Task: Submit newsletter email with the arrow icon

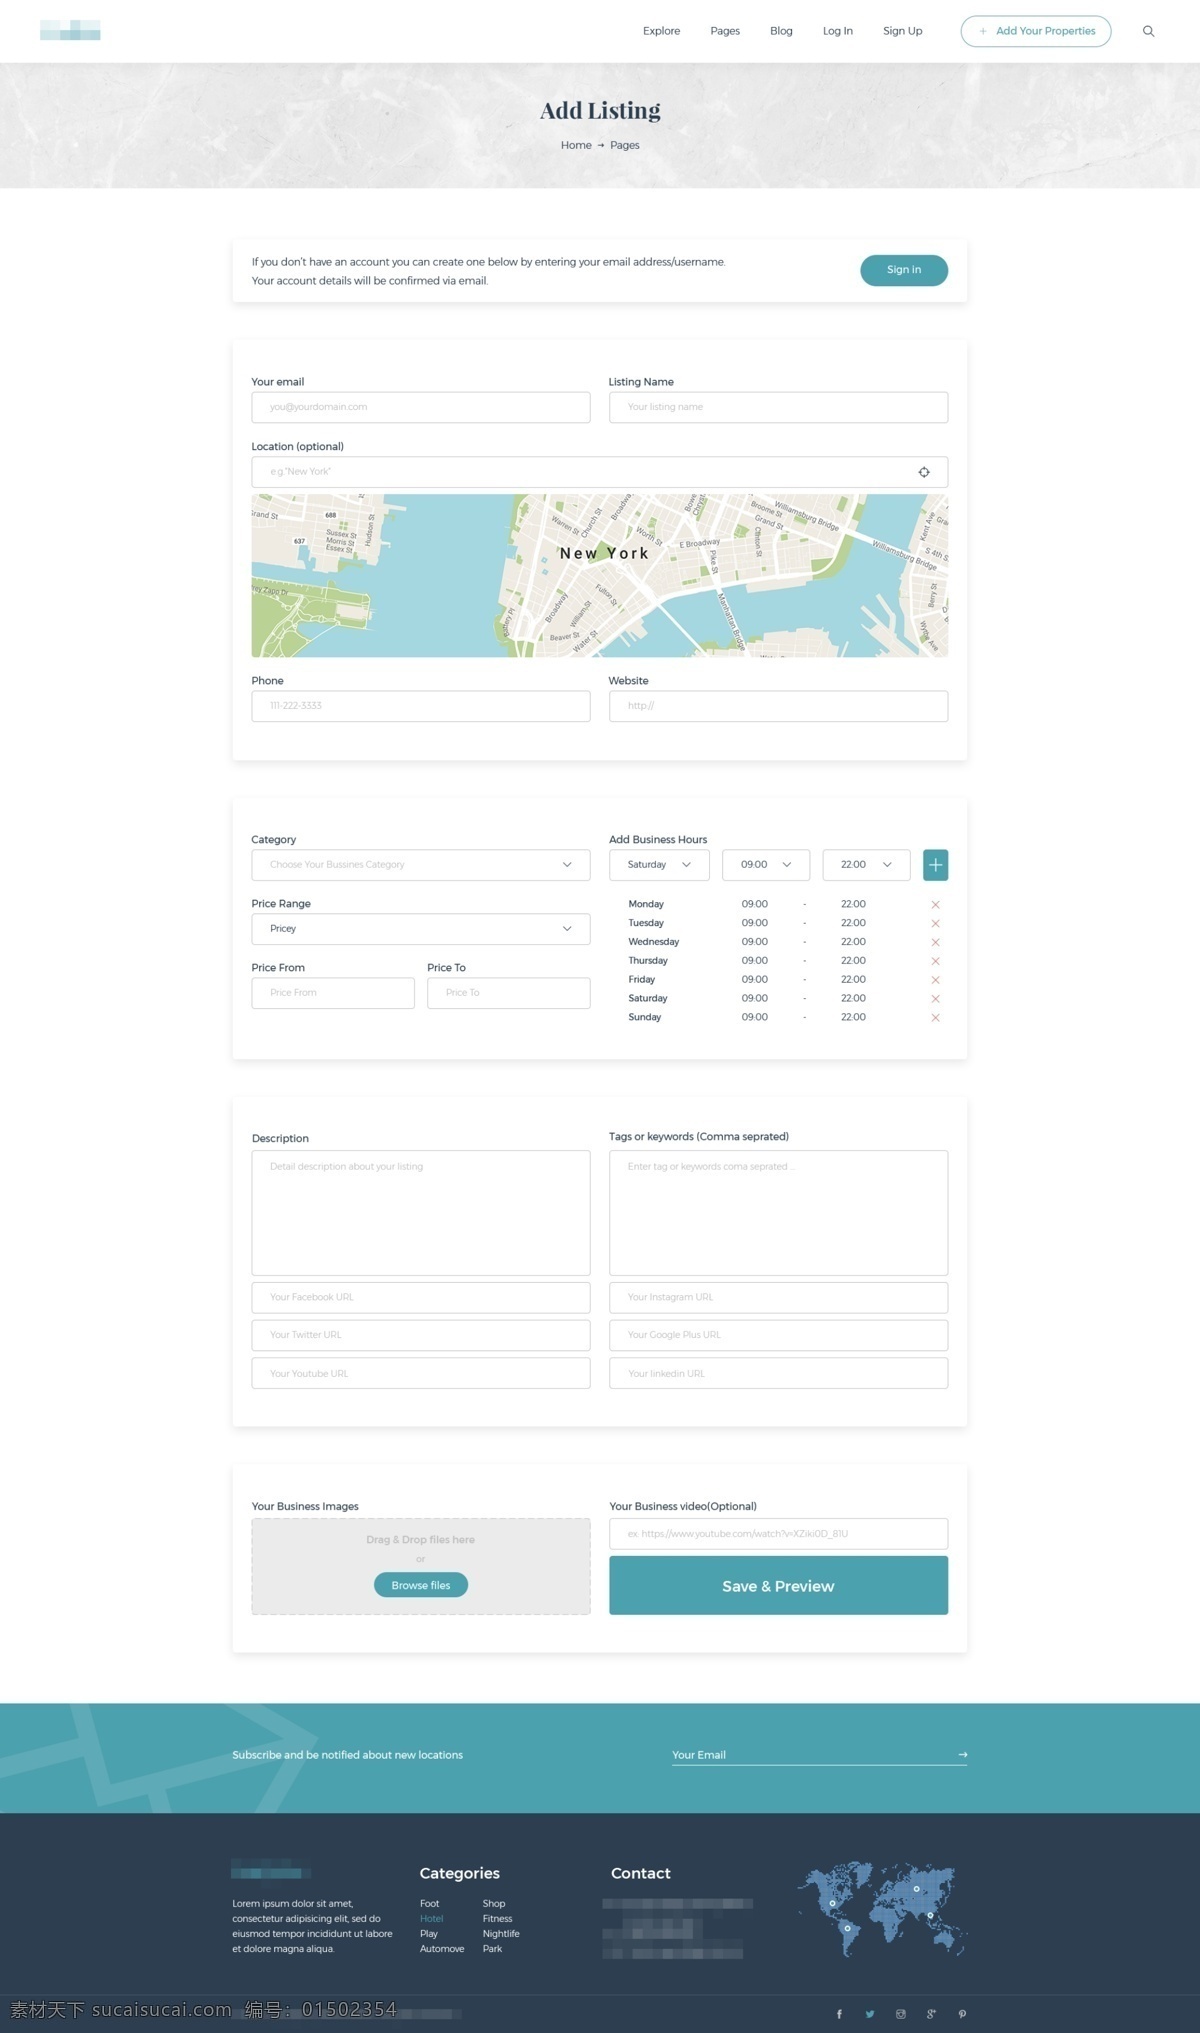Action: pos(962,1754)
